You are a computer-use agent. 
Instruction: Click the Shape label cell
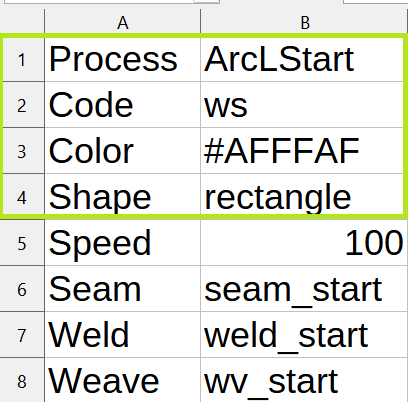[x=122, y=197]
